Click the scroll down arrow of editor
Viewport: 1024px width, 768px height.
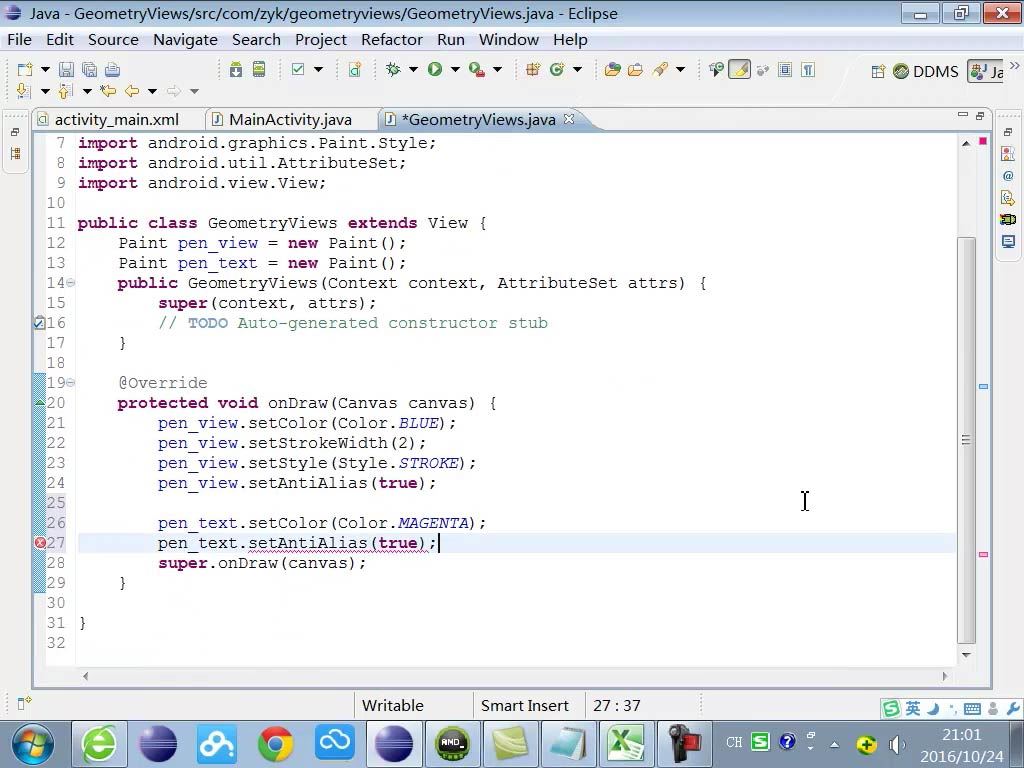(967, 654)
